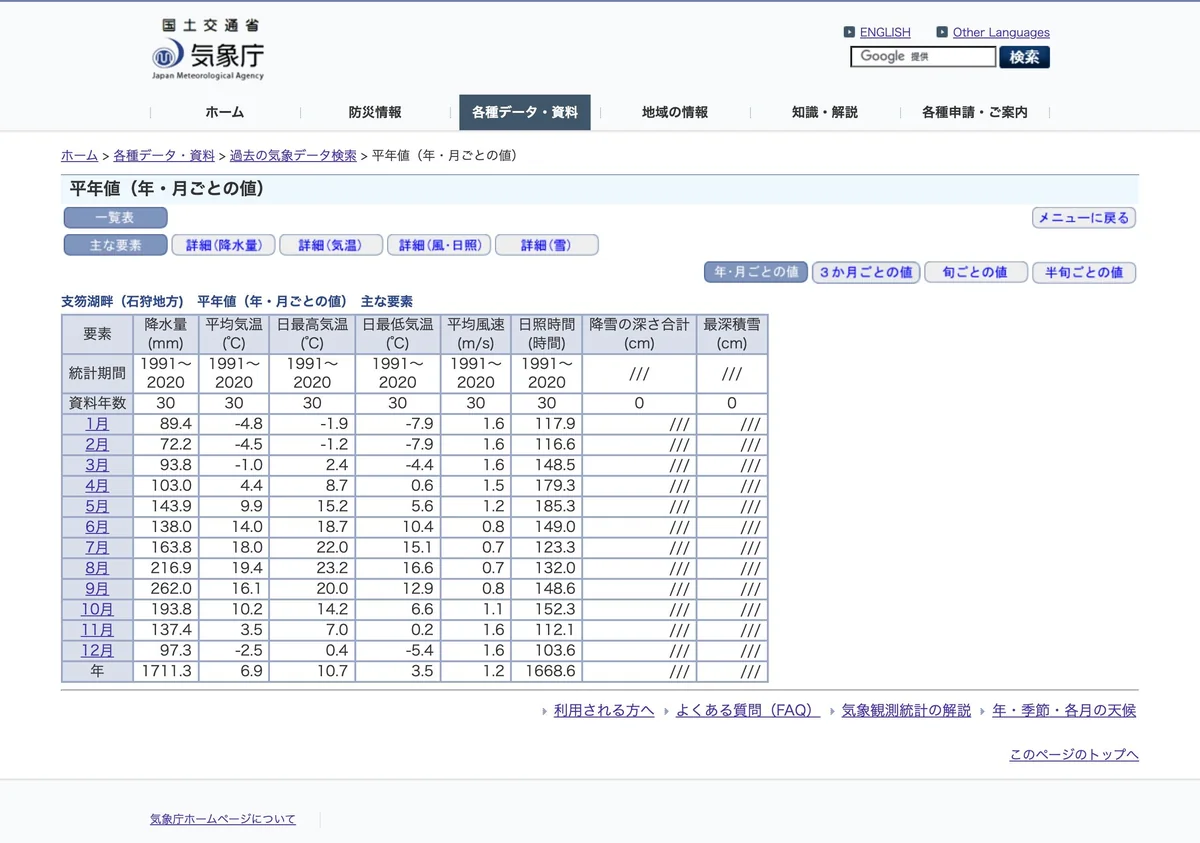1200x843 pixels.
Task: Go to ホーム via breadcrumb
Action: pyautogui.click(x=79, y=156)
